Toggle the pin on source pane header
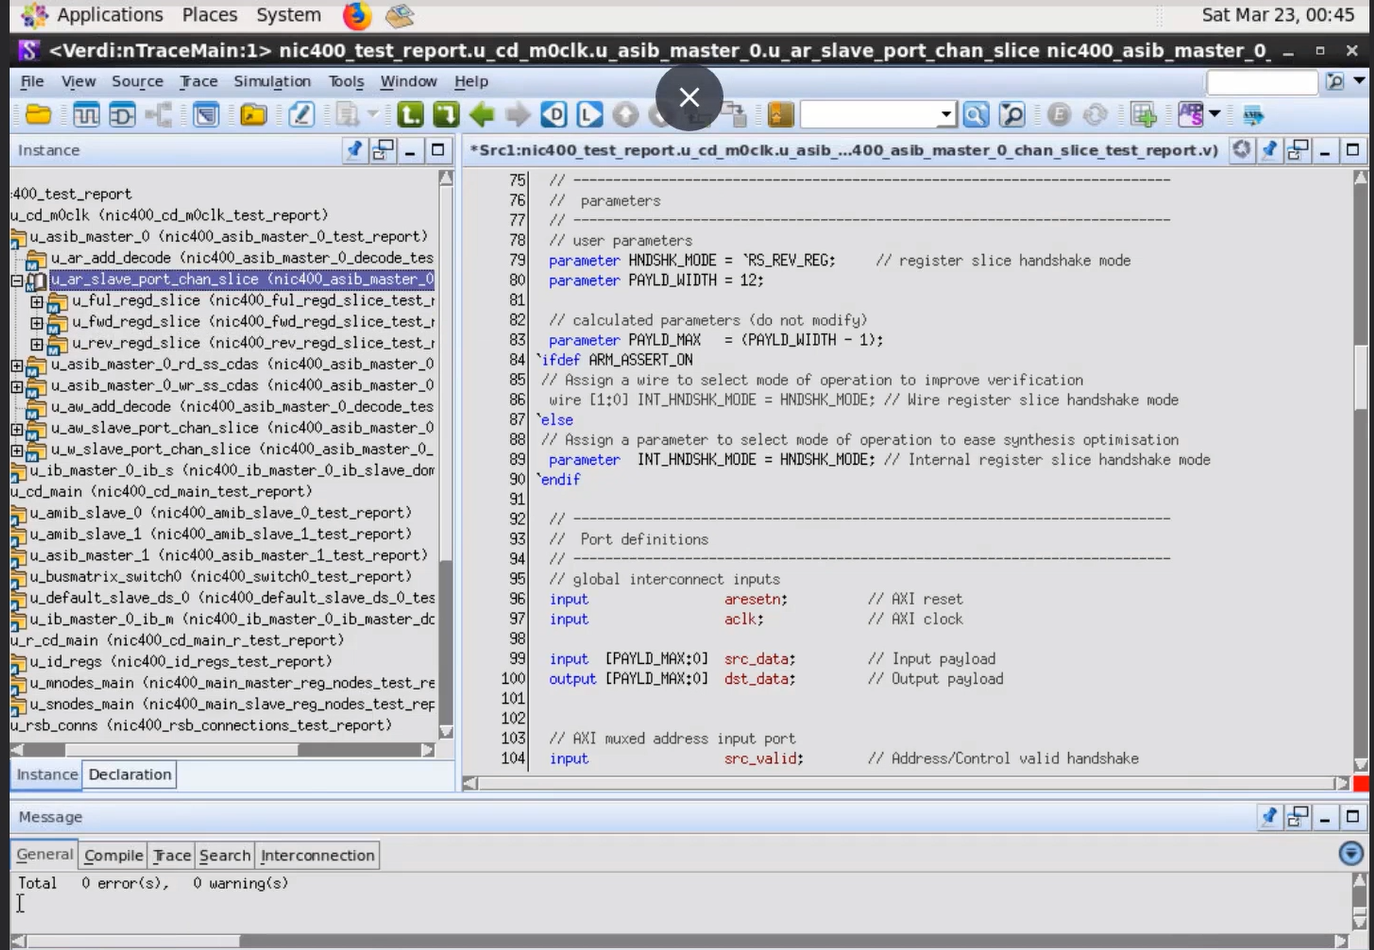 coord(1269,150)
